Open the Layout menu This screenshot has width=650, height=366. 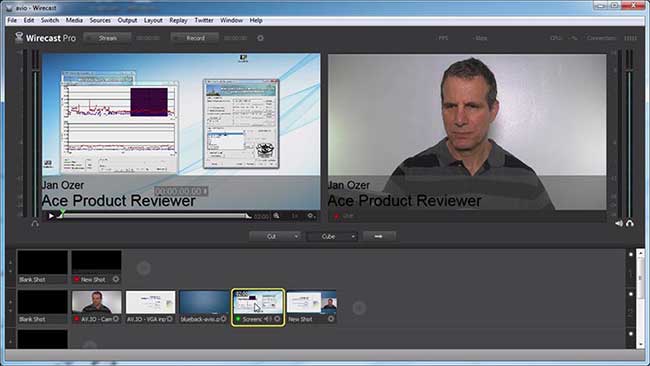coord(153,20)
